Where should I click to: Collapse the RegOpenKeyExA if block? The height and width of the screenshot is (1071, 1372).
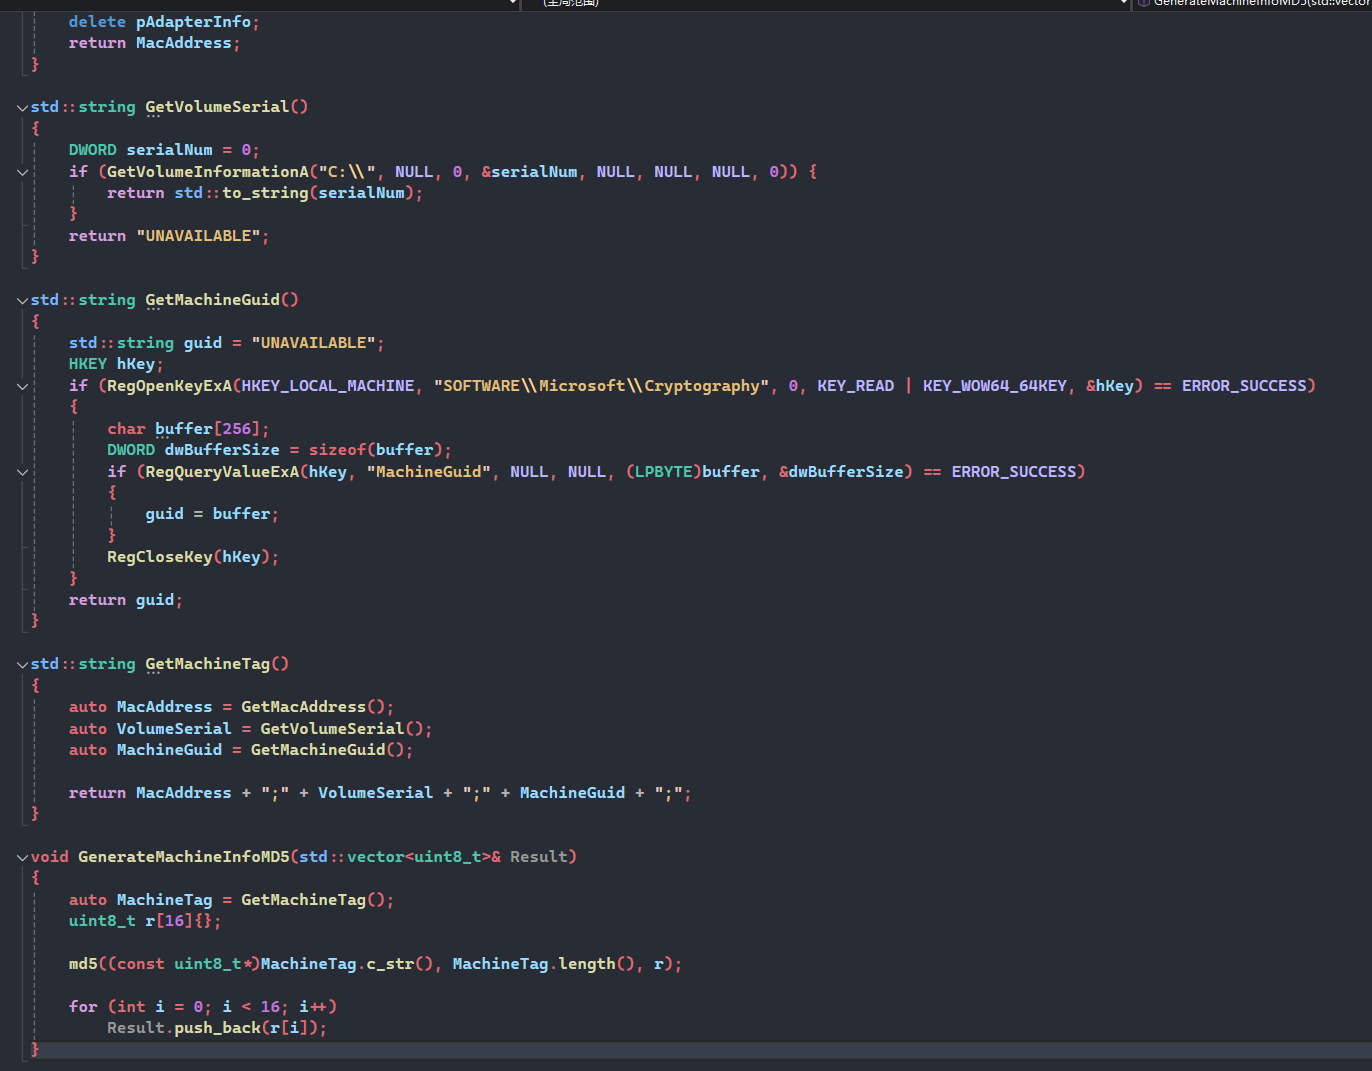[22, 386]
